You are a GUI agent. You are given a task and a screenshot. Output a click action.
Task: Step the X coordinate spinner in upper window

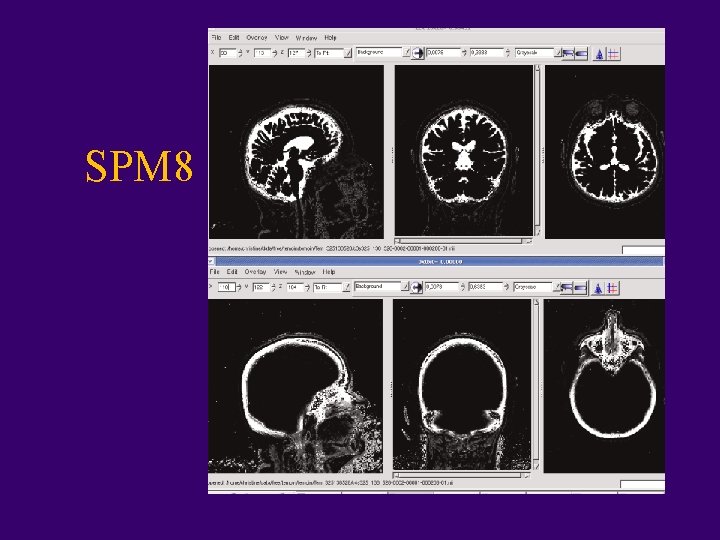tap(240, 53)
